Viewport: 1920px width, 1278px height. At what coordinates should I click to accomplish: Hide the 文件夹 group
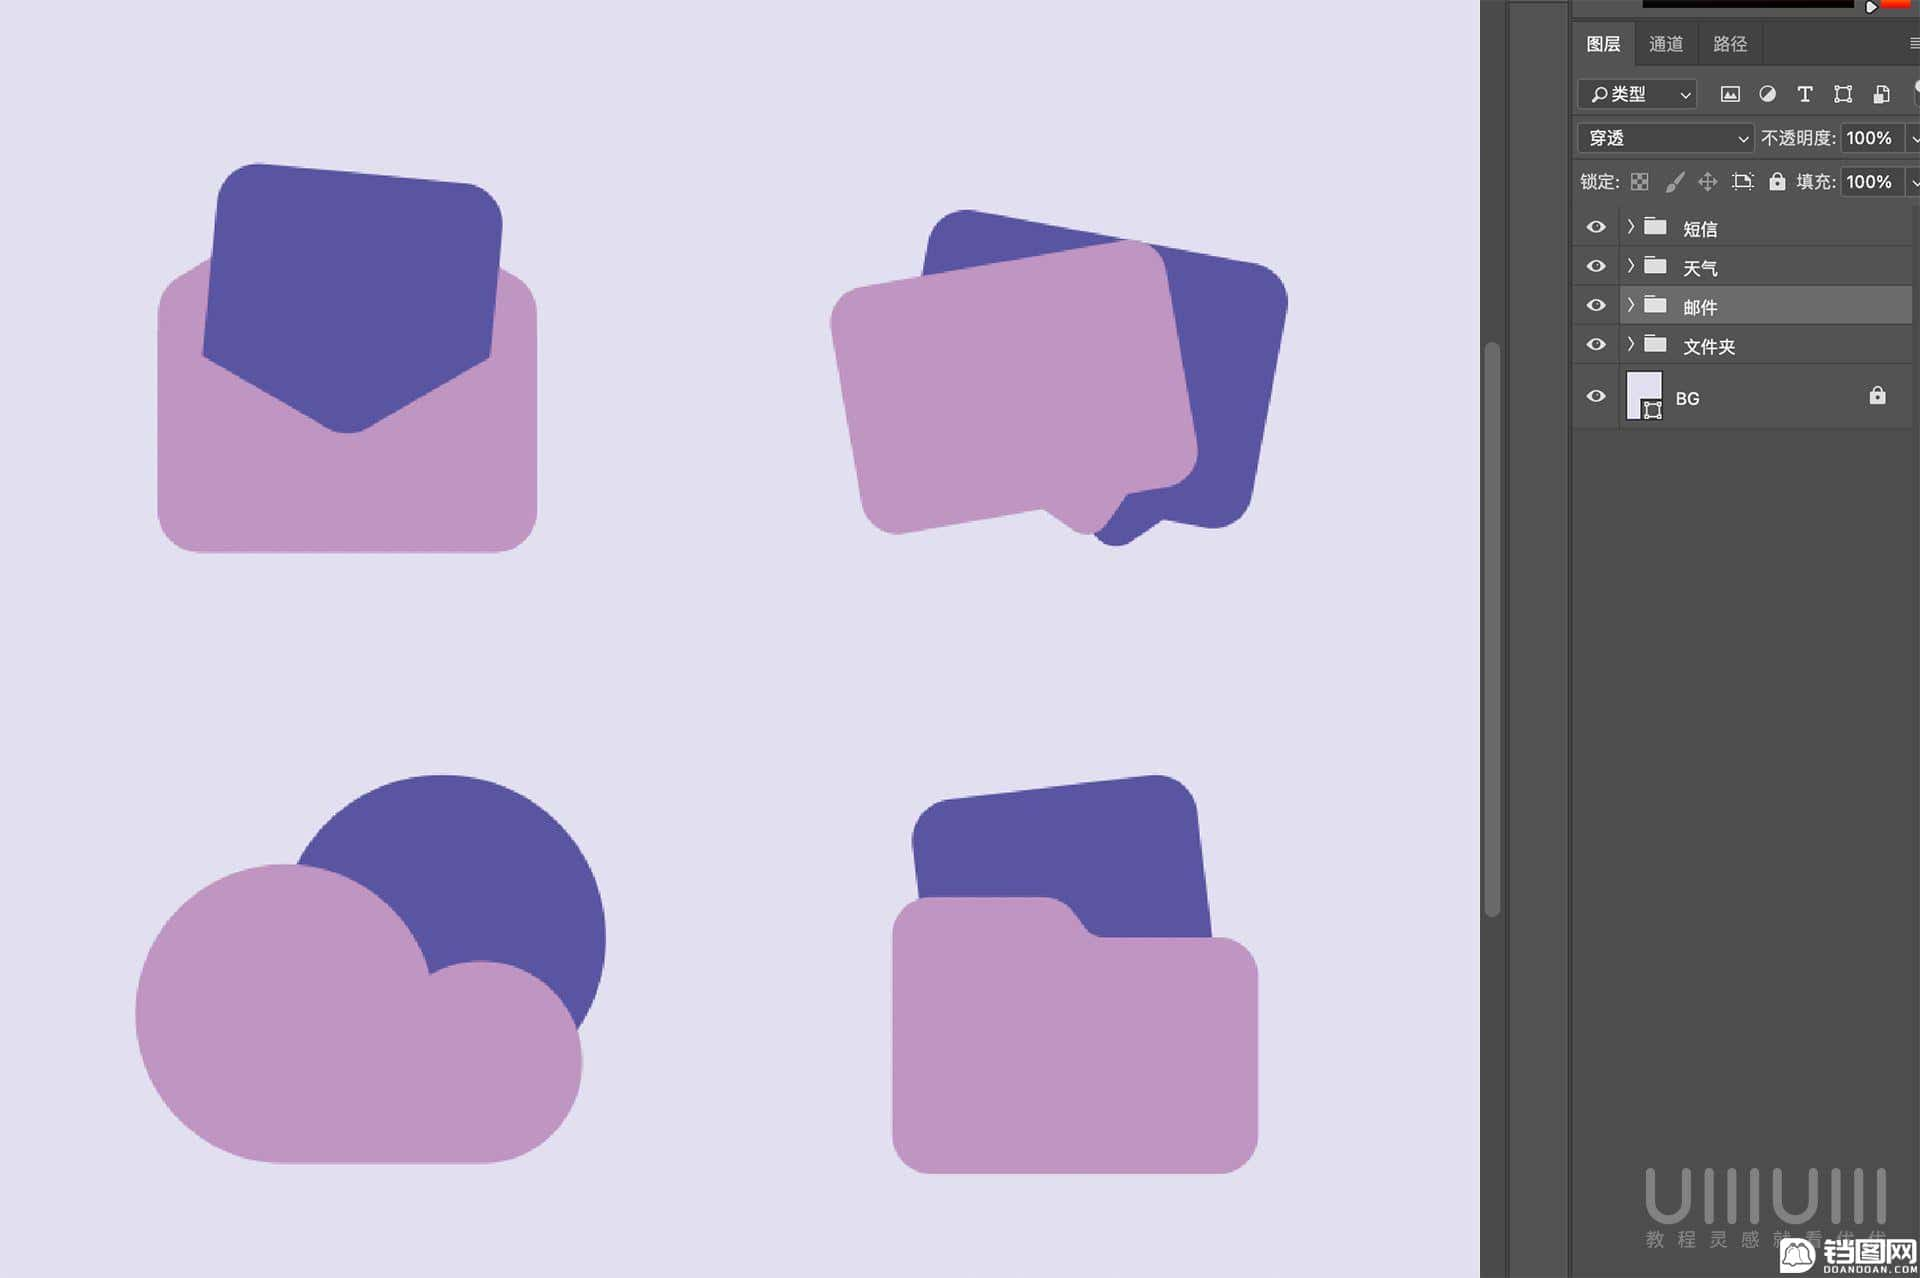pos(1596,344)
